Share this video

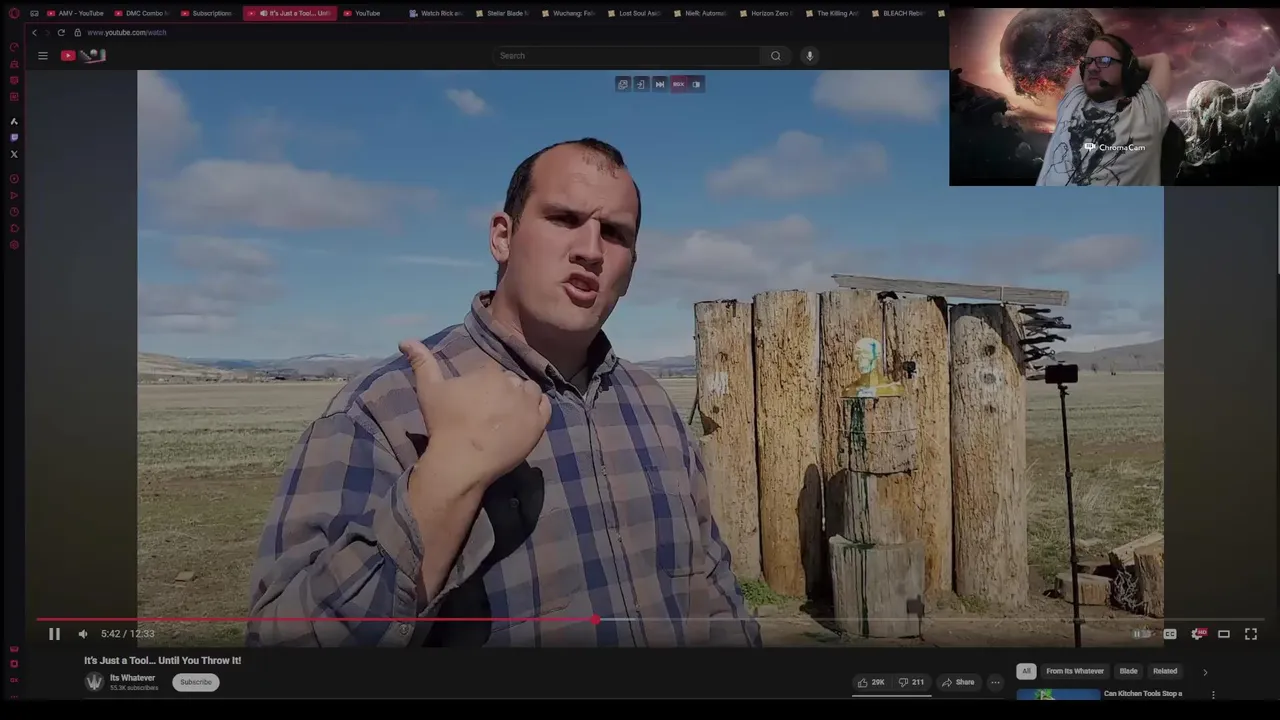pyautogui.click(x=958, y=683)
